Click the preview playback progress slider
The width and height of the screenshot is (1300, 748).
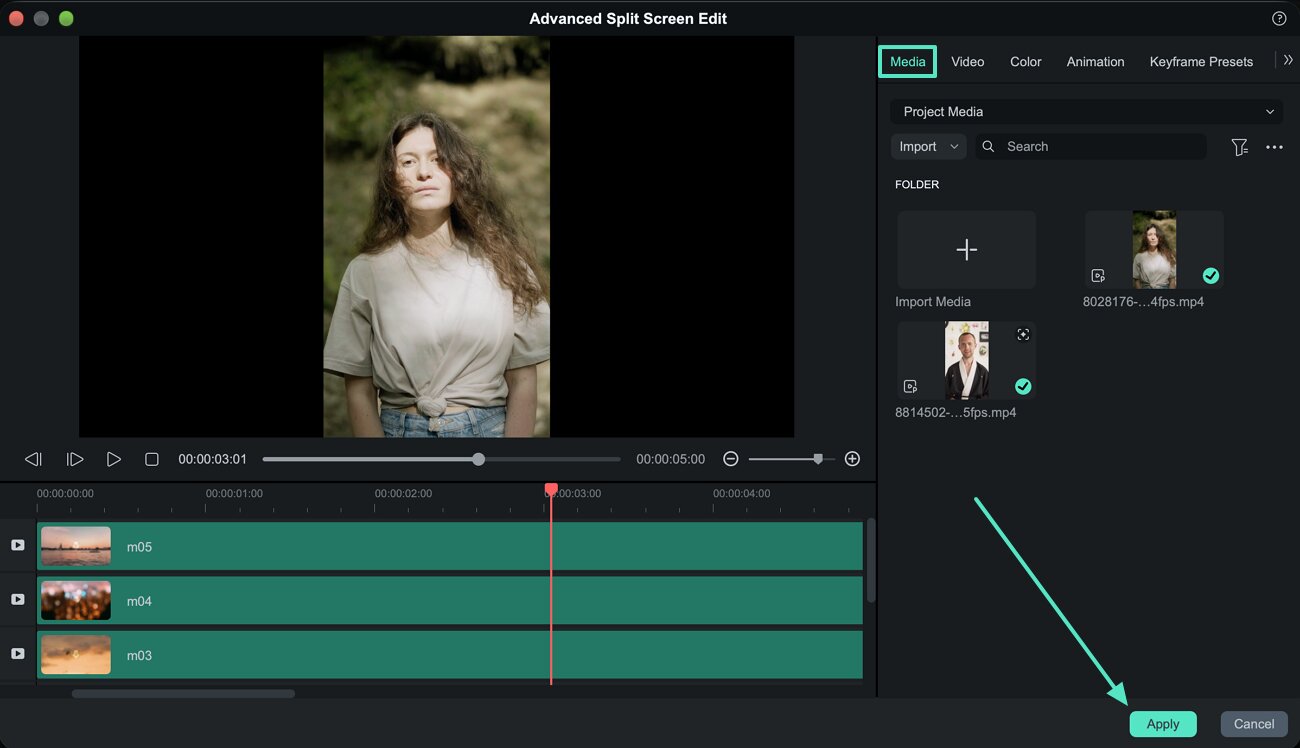(x=441, y=459)
